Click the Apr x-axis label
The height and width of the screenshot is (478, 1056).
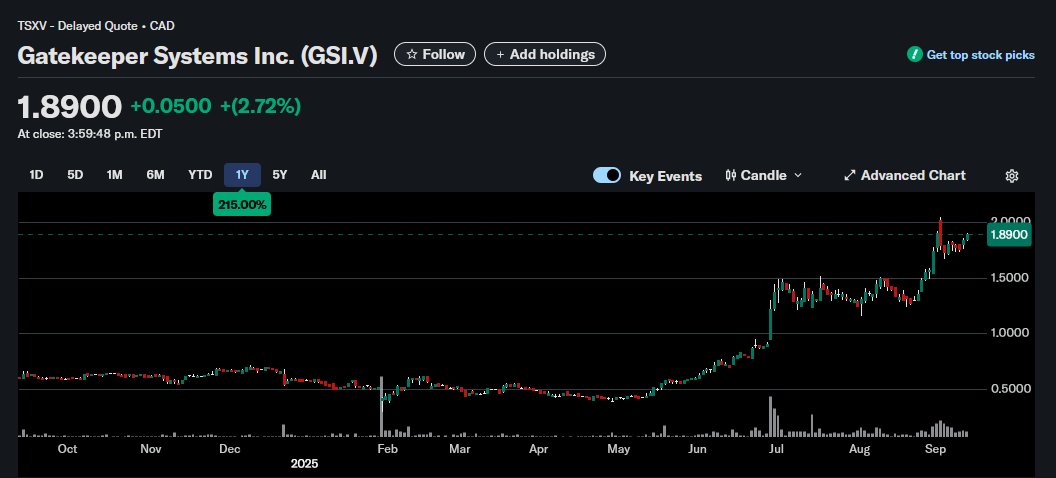click(539, 449)
